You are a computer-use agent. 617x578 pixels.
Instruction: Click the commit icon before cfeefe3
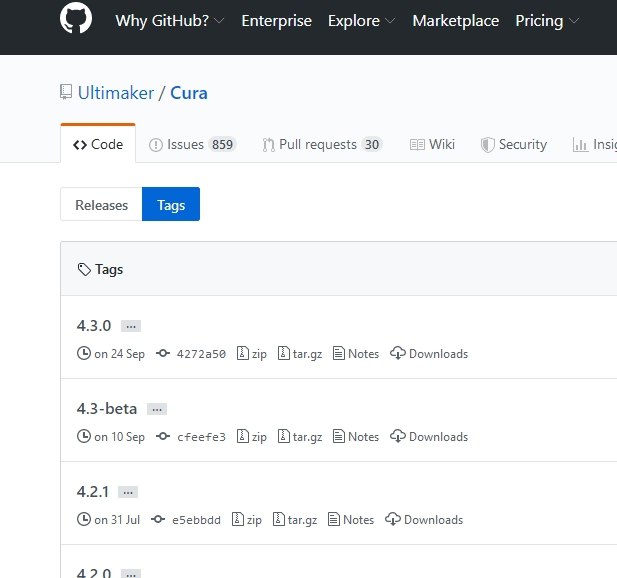(163, 436)
